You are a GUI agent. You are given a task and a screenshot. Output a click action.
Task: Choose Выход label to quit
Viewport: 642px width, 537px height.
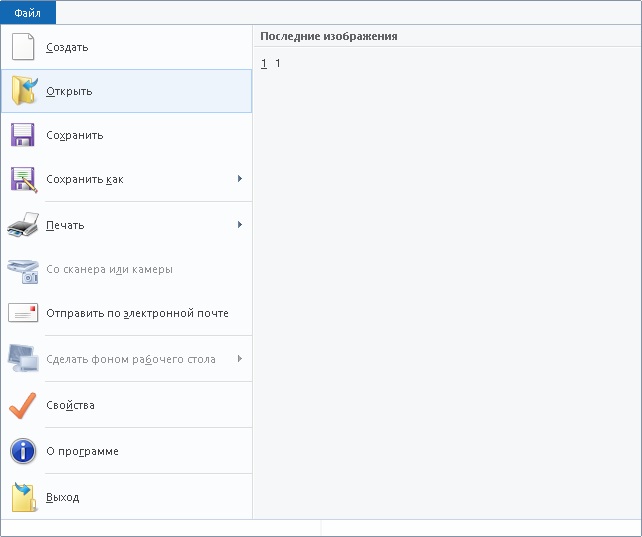pyautogui.click(x=62, y=497)
